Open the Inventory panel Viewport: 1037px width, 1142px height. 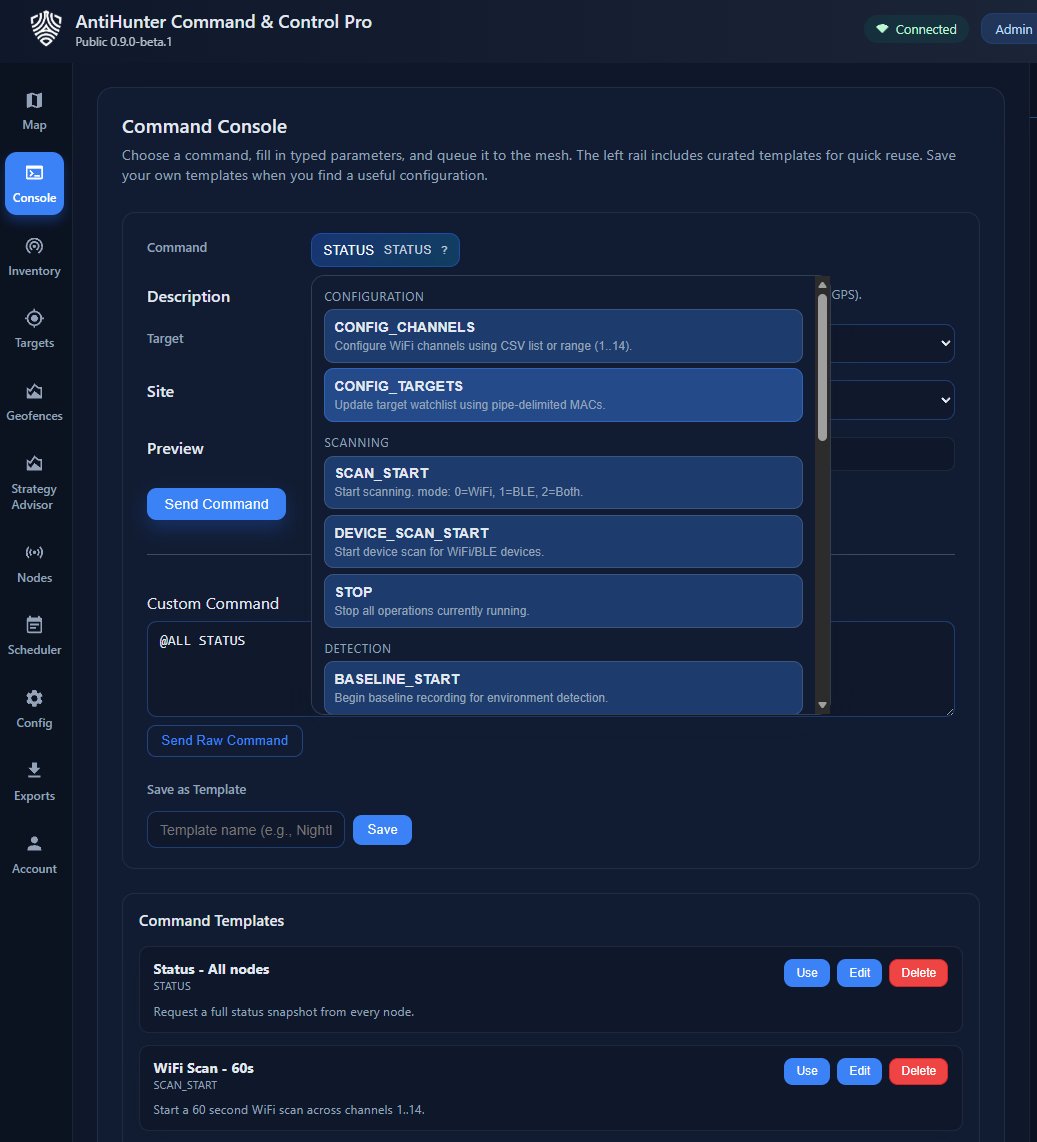34,256
